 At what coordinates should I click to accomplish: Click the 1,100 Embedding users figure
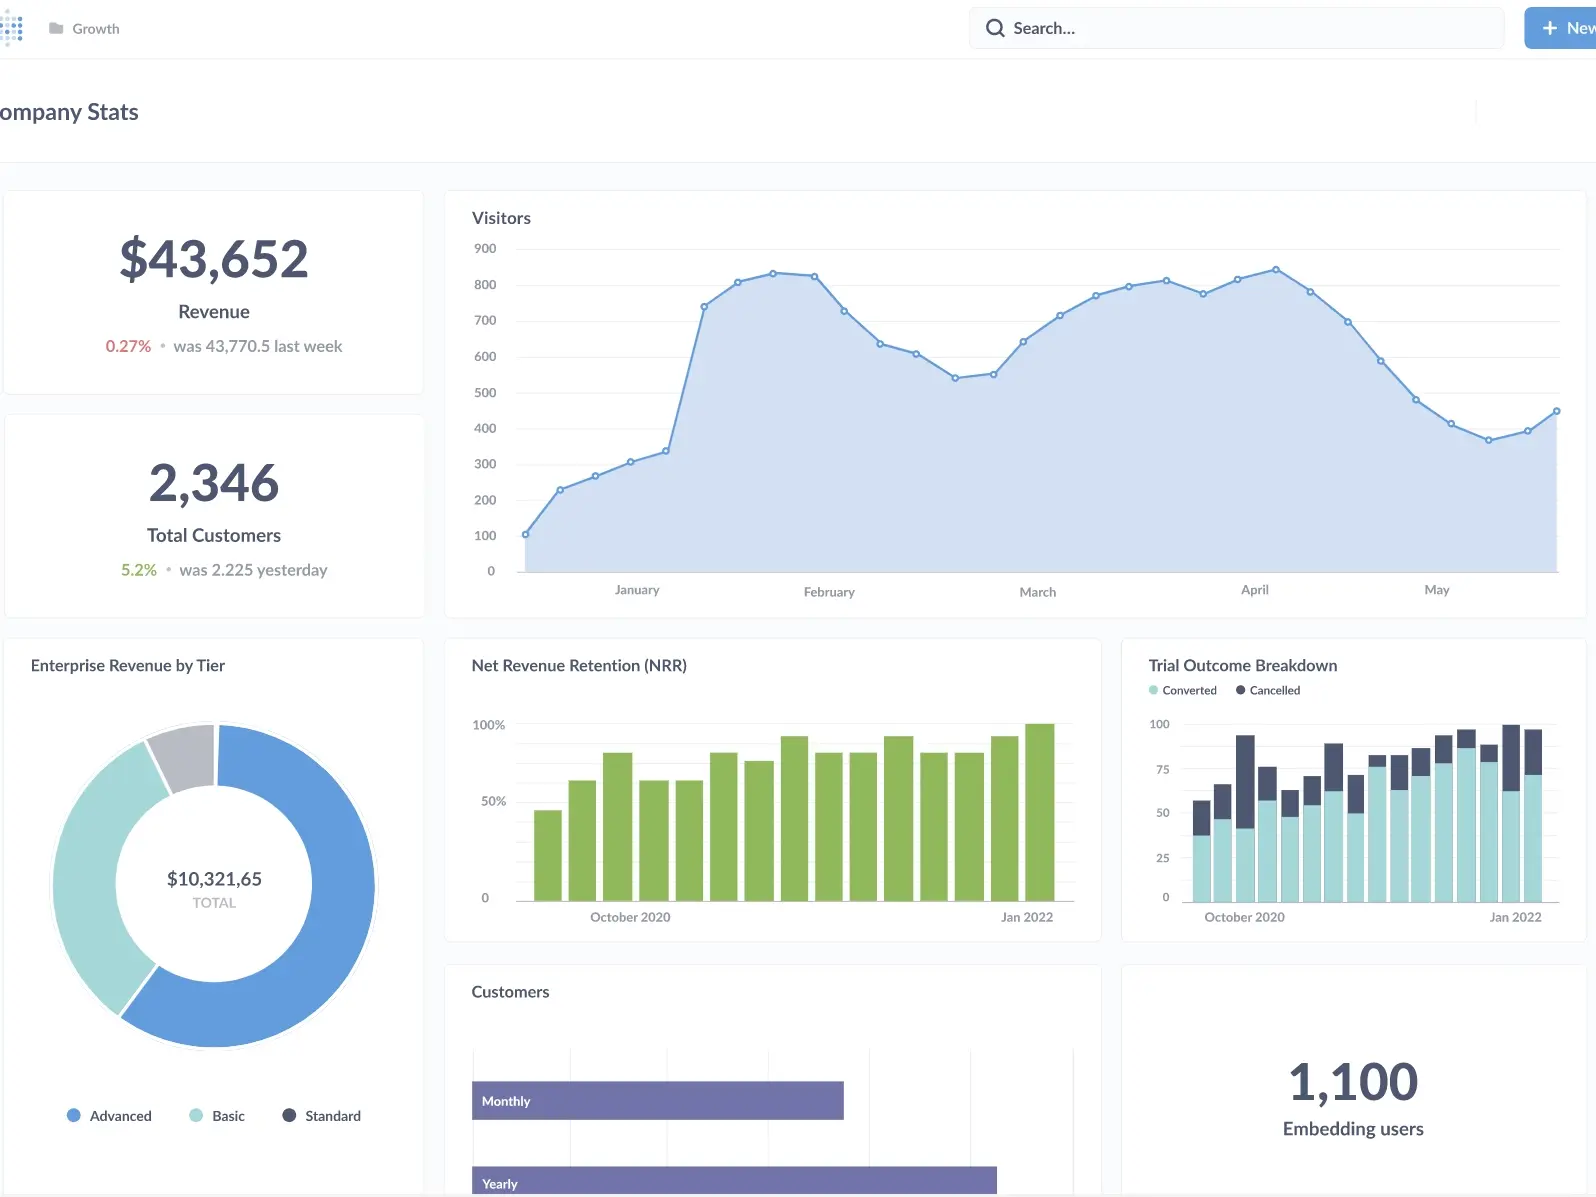(x=1352, y=1082)
